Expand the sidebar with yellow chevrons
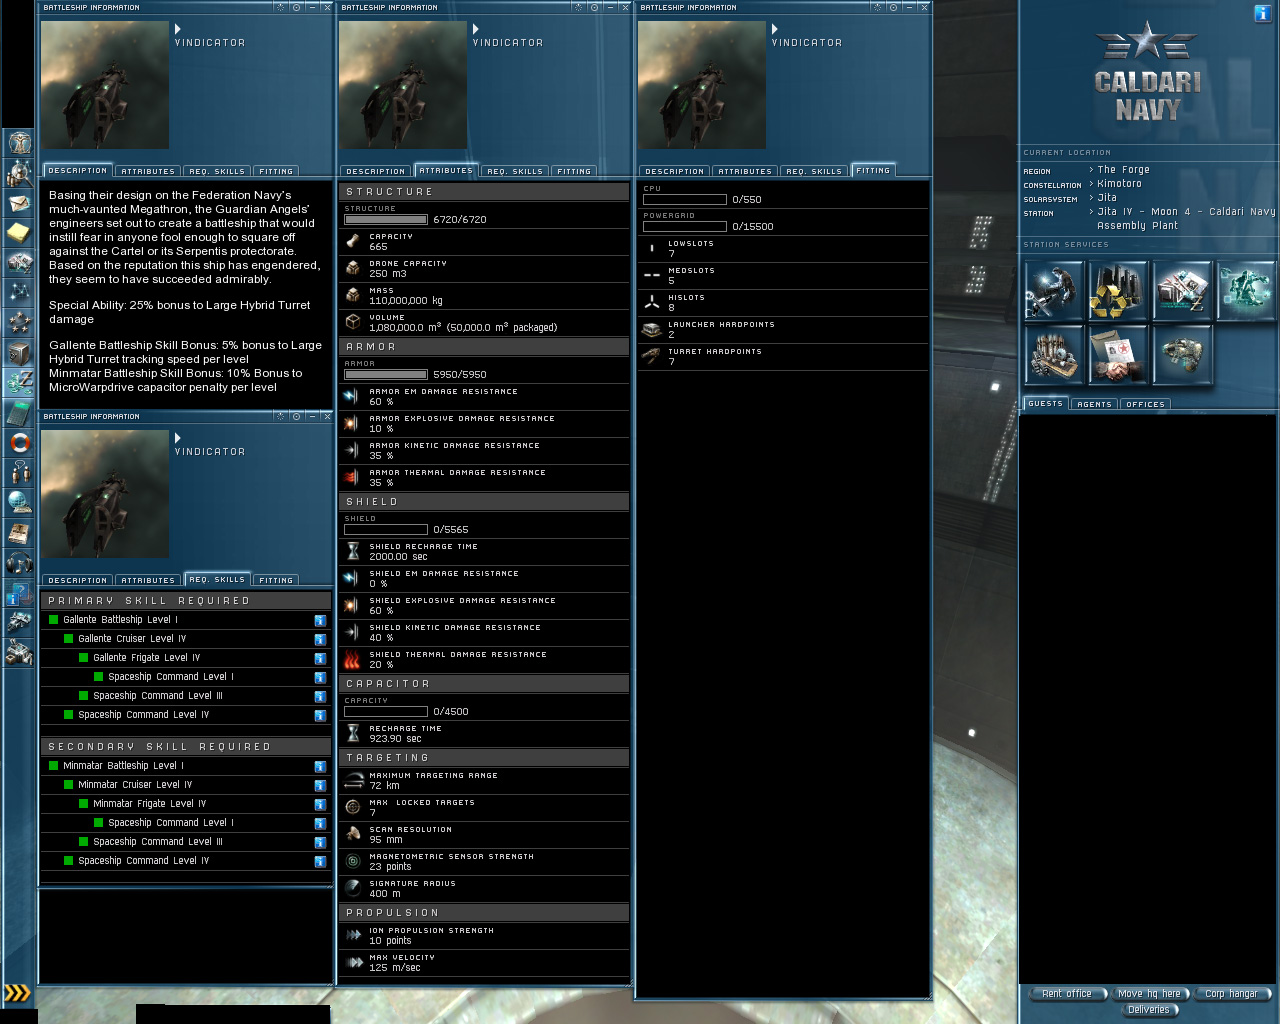This screenshot has width=1280, height=1024. [x=17, y=993]
